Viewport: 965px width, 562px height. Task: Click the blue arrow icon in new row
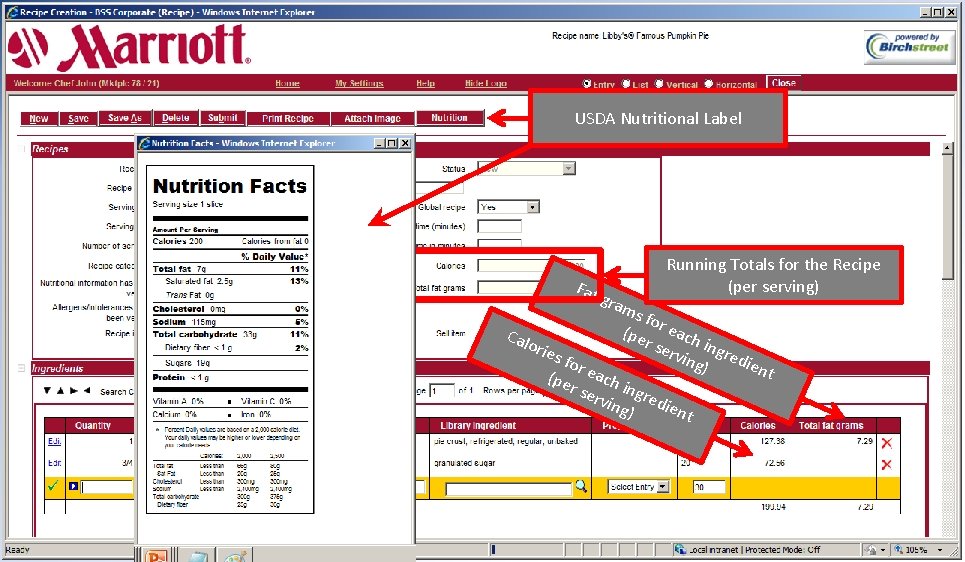[74, 486]
